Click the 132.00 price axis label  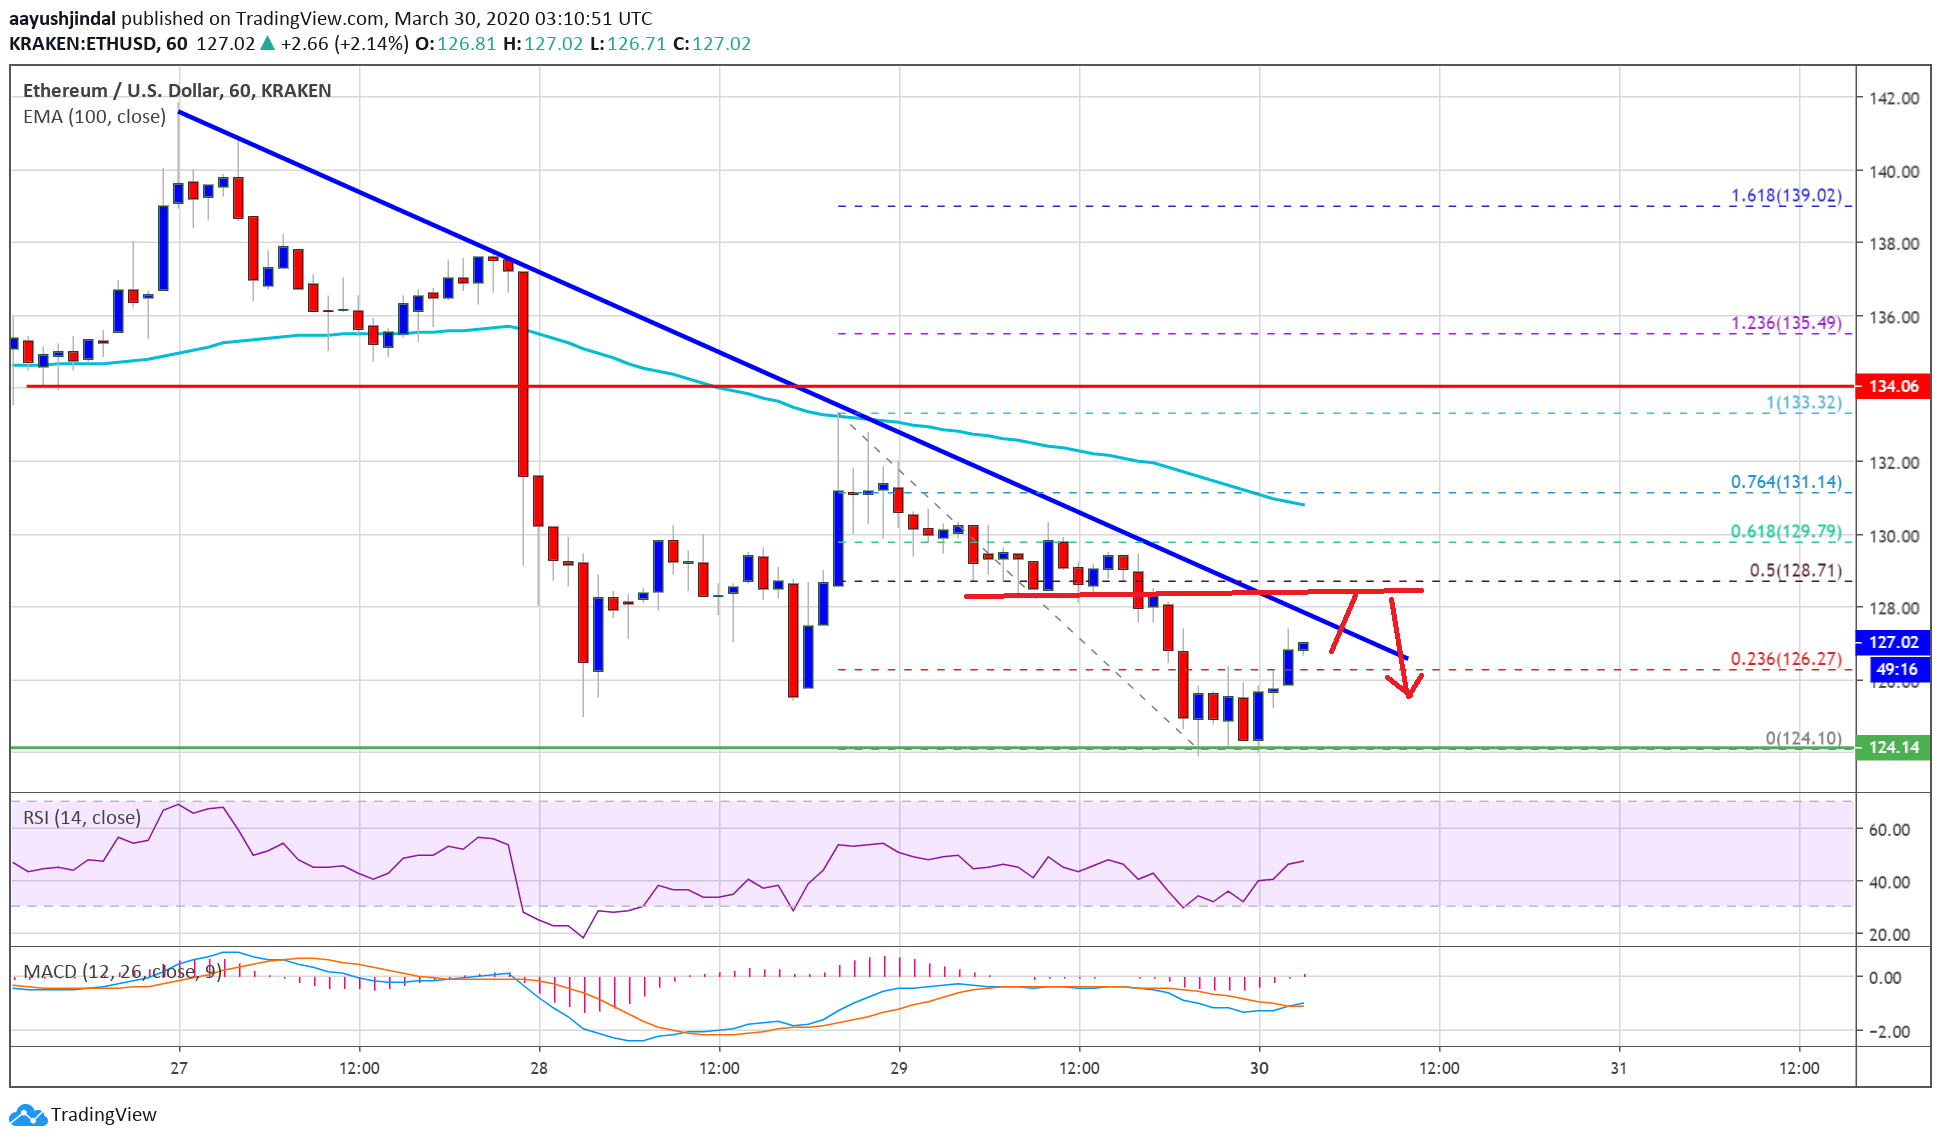(x=1894, y=462)
